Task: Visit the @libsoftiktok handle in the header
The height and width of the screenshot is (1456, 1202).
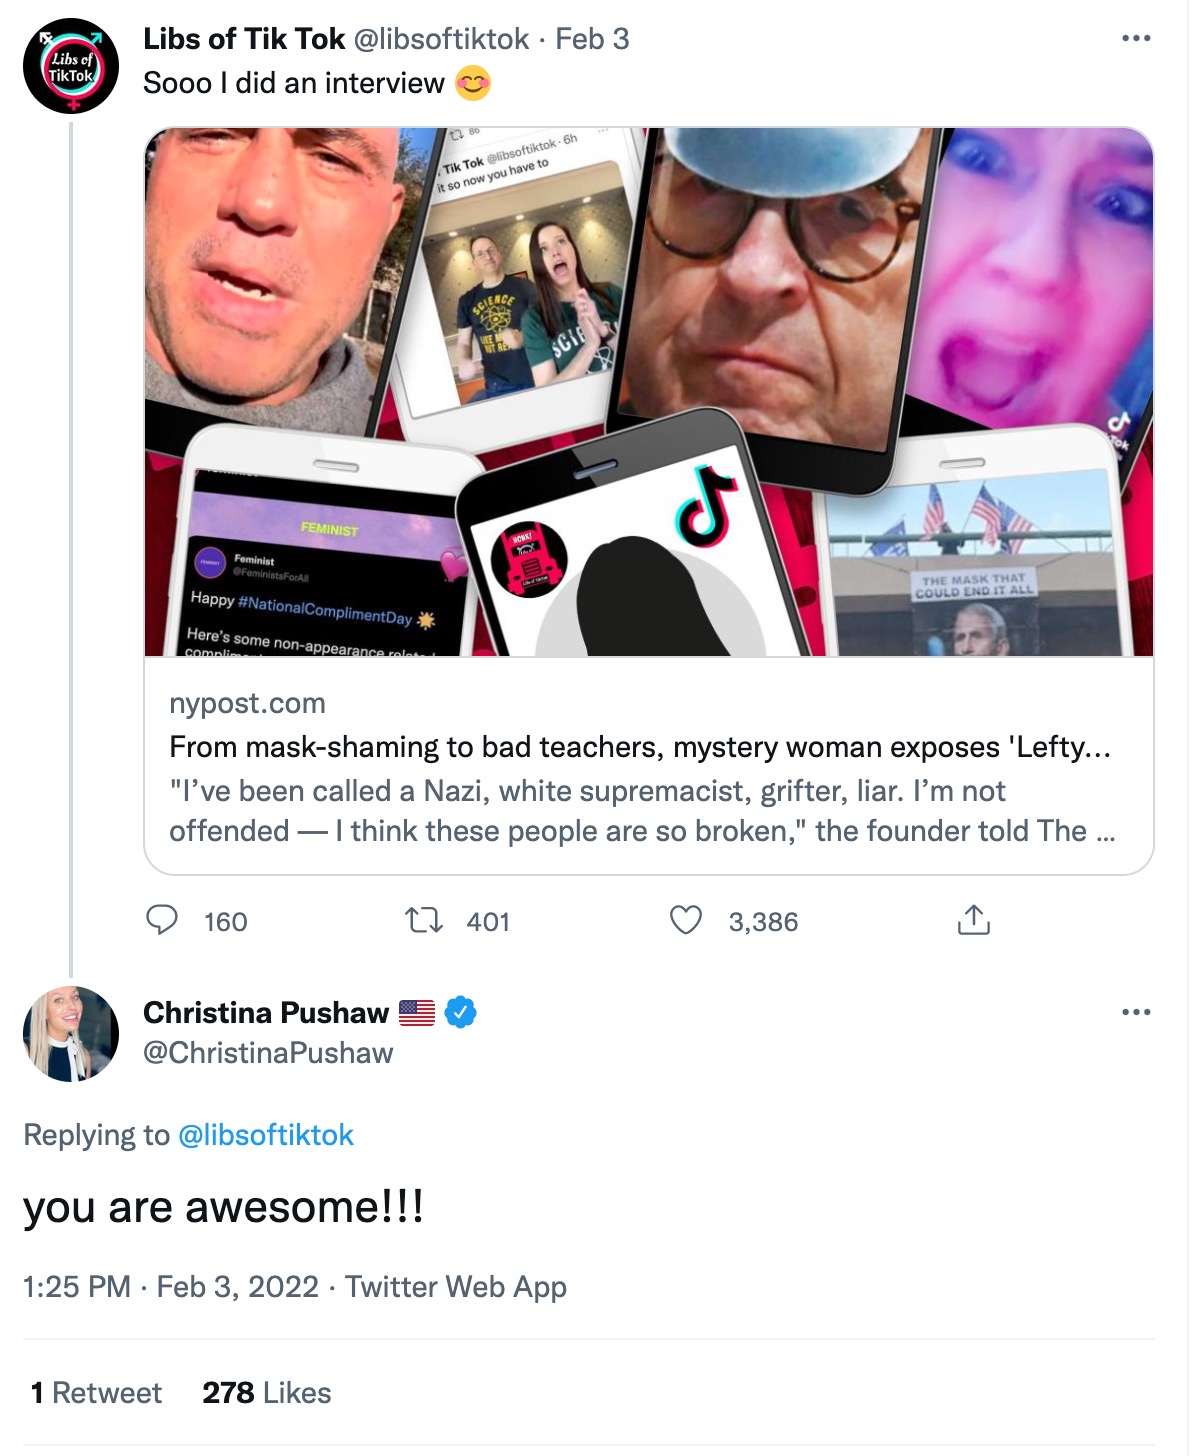Action: pos(441,39)
